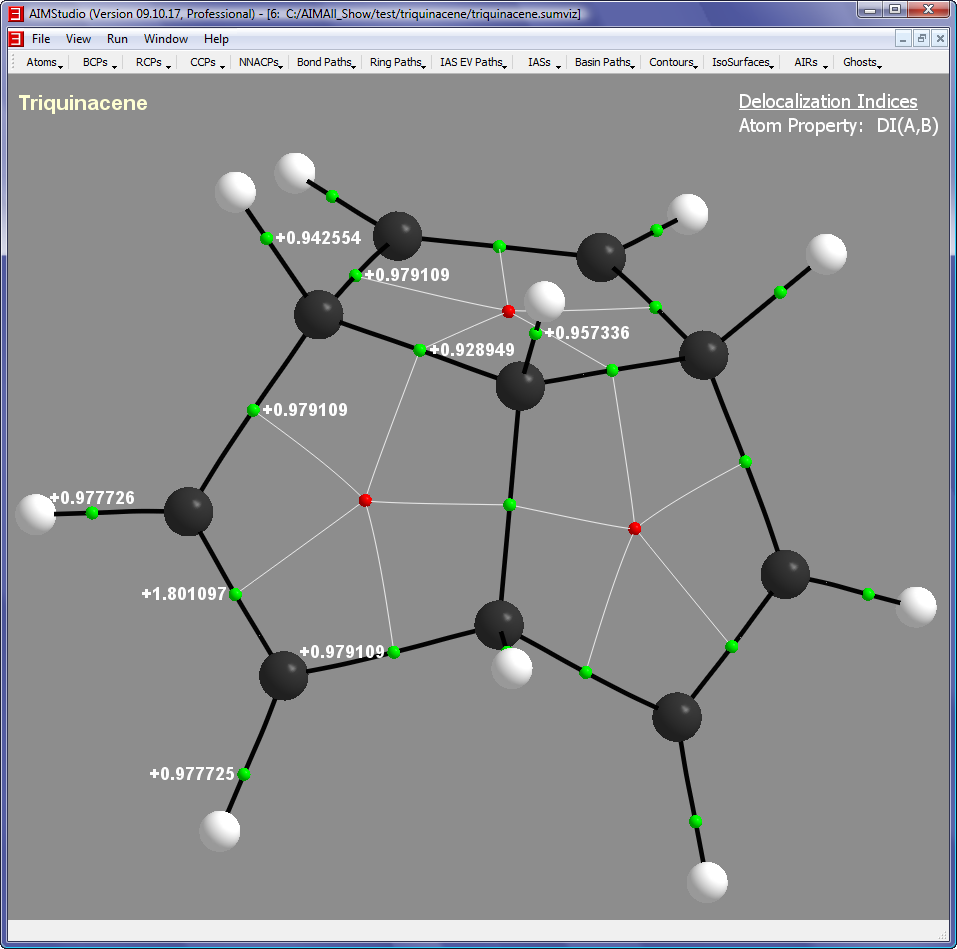Open the Contours toolbar dropdown
This screenshot has height=949, width=957.
pos(673,62)
